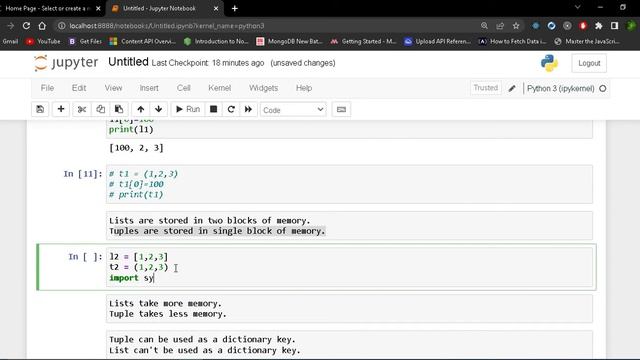This screenshot has width=640, height=360.
Task: Click the Last Checkpoint 18 minutes ago text
Action: coord(208,63)
